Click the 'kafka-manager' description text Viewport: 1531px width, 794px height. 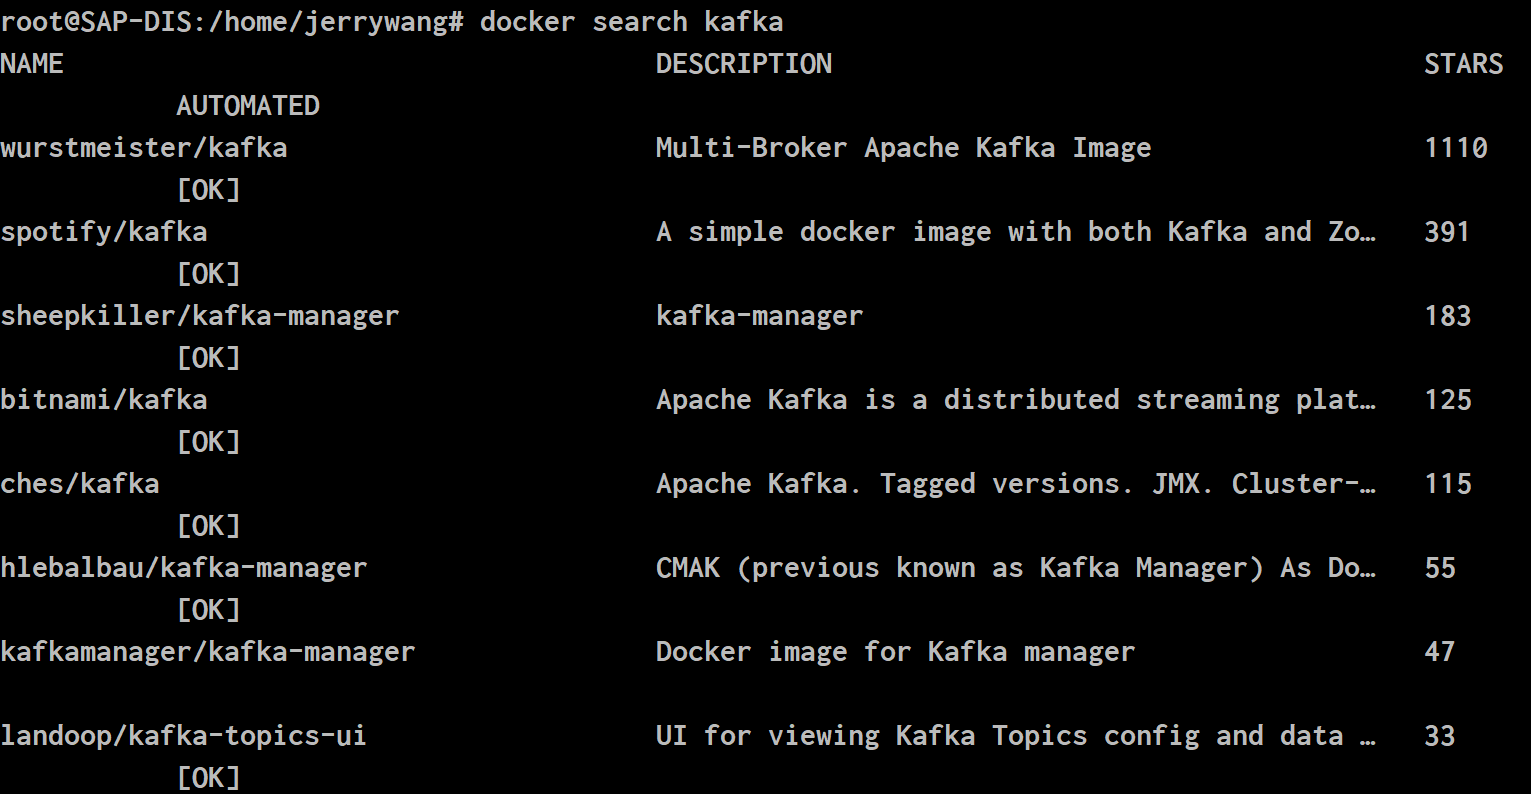(759, 316)
